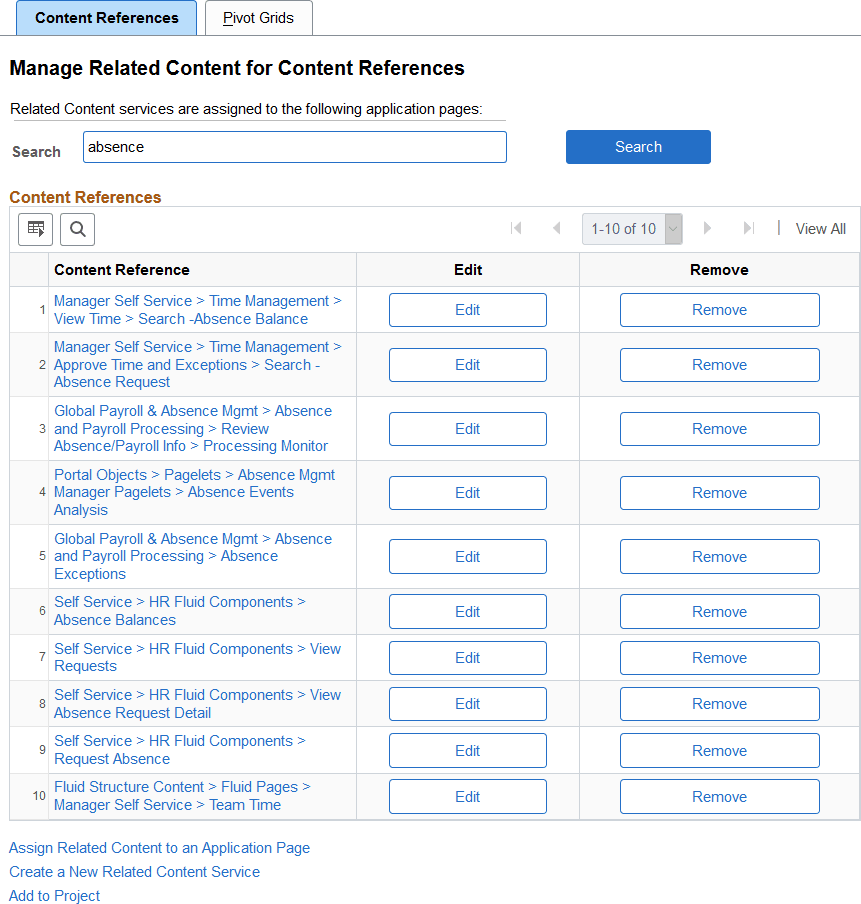Jump to the last page of results
Image resolution: width=861 pixels, height=904 pixels.
tap(748, 228)
